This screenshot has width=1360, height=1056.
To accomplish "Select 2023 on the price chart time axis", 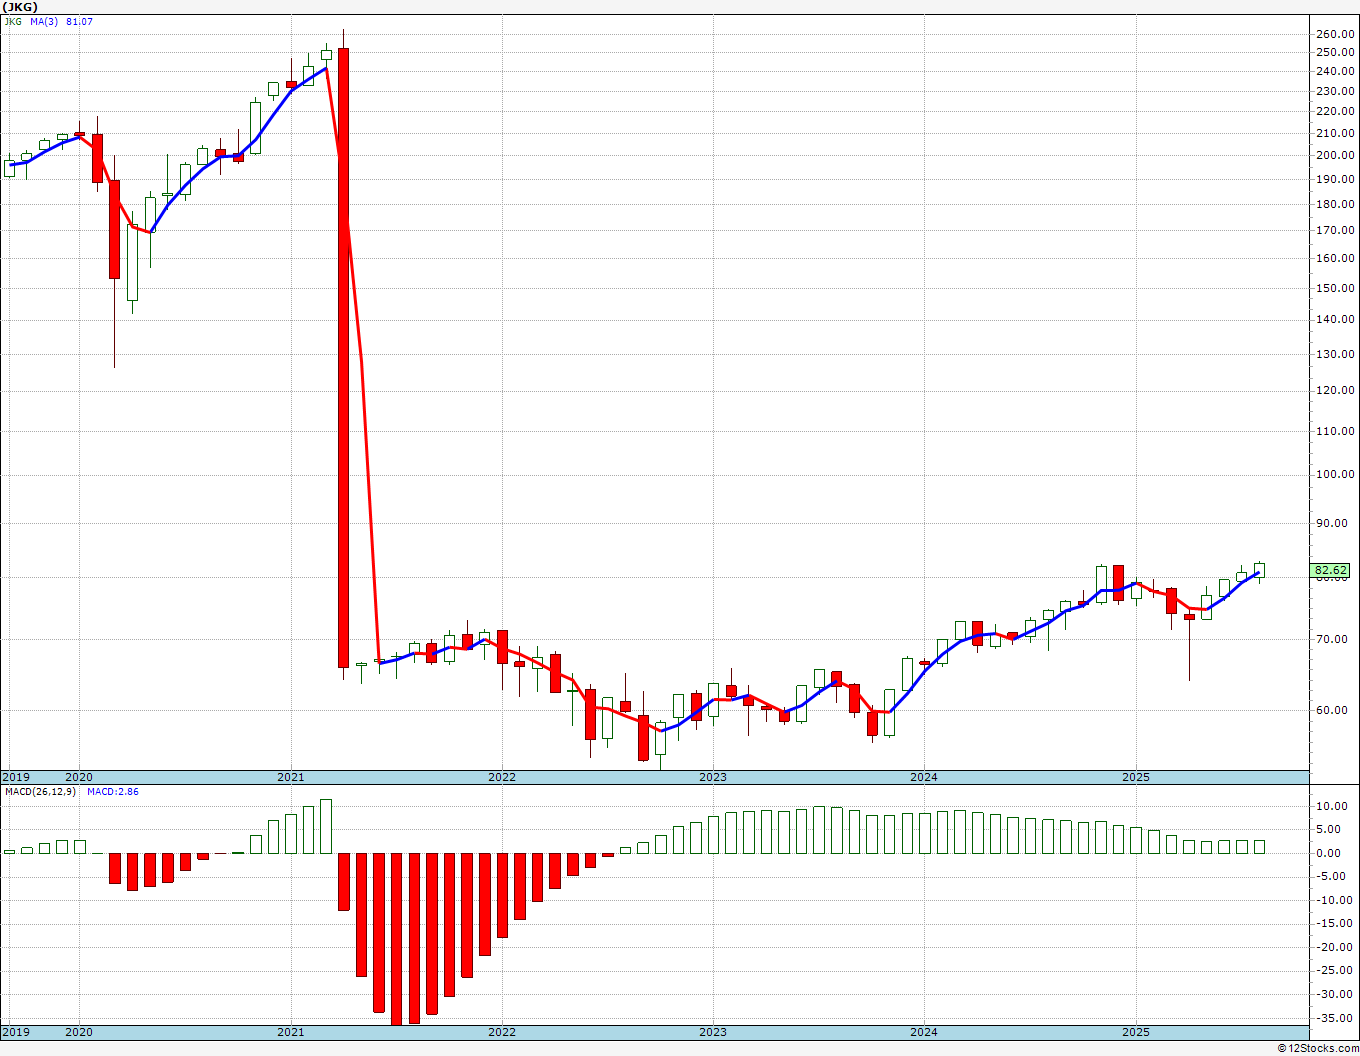I will click(x=713, y=777).
